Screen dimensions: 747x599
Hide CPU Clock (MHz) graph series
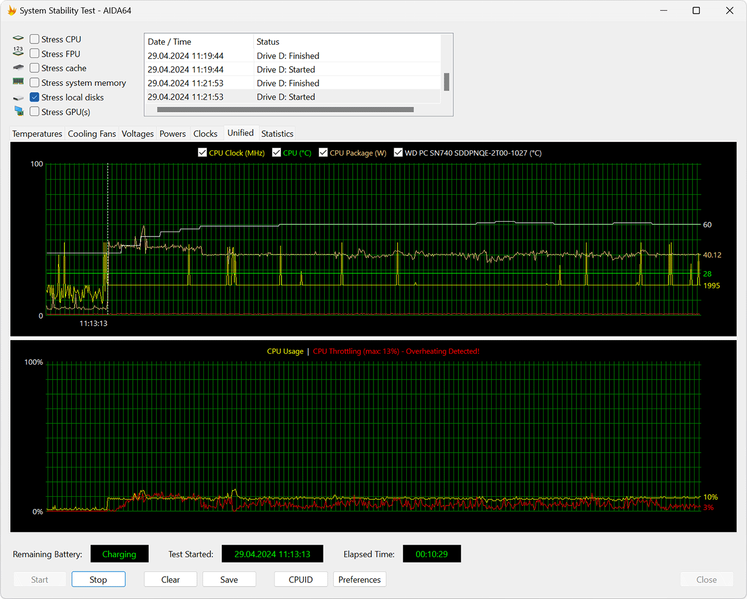pyautogui.click(x=203, y=153)
